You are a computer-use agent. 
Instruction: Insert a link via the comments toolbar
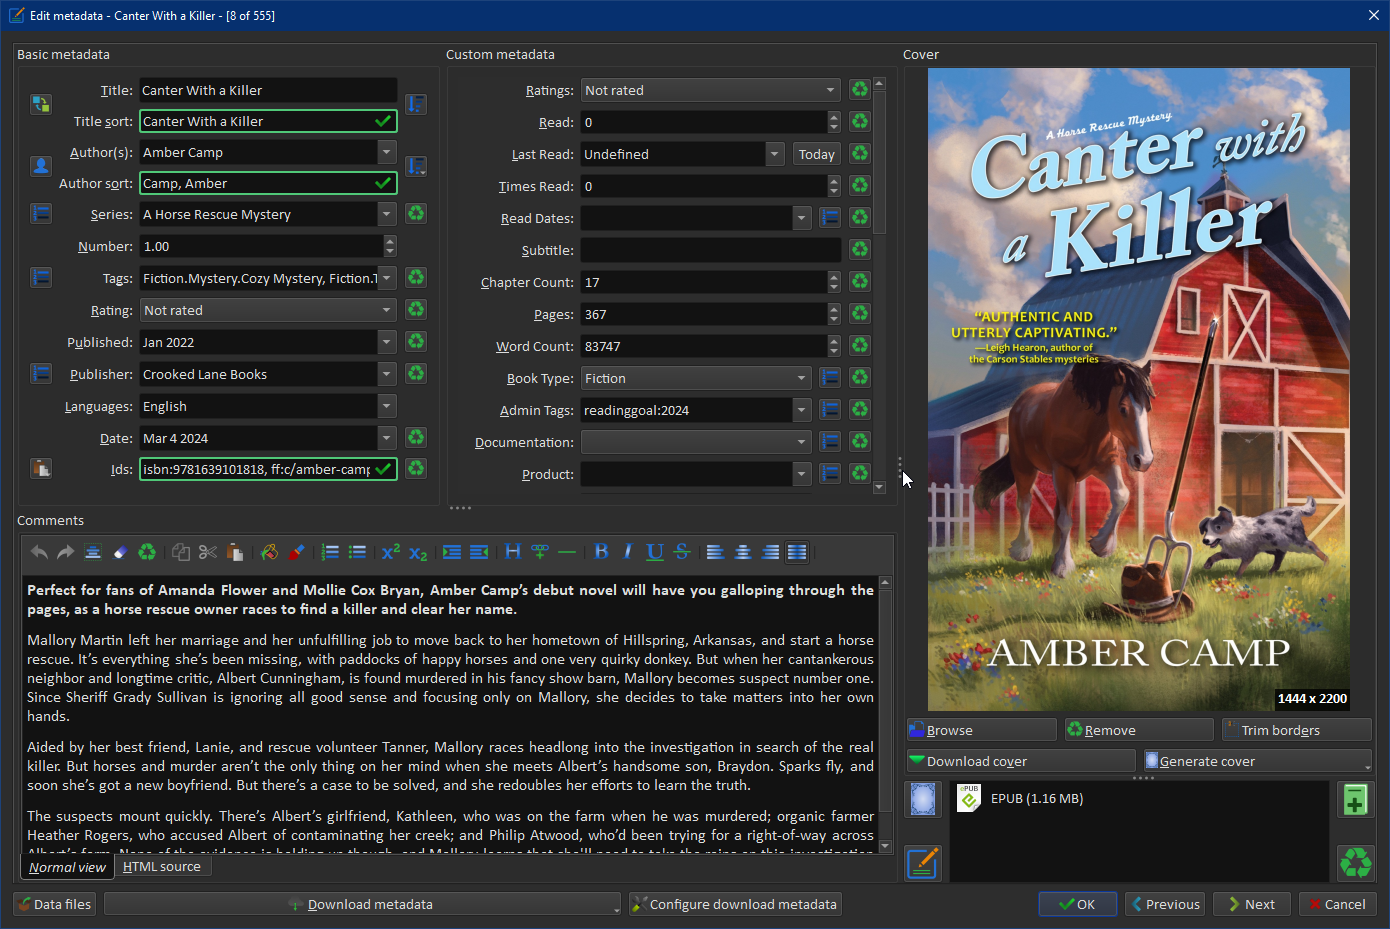540,552
